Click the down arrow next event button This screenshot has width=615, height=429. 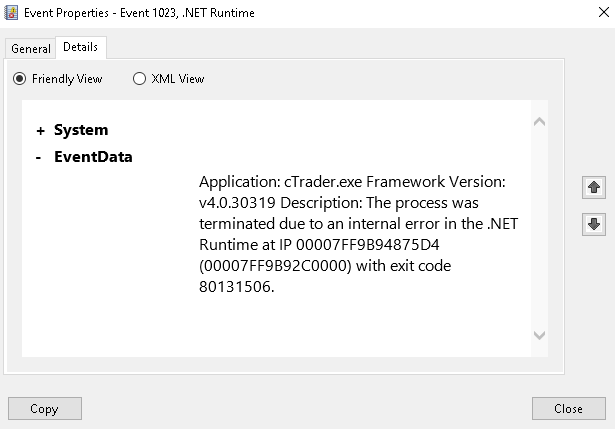593,224
